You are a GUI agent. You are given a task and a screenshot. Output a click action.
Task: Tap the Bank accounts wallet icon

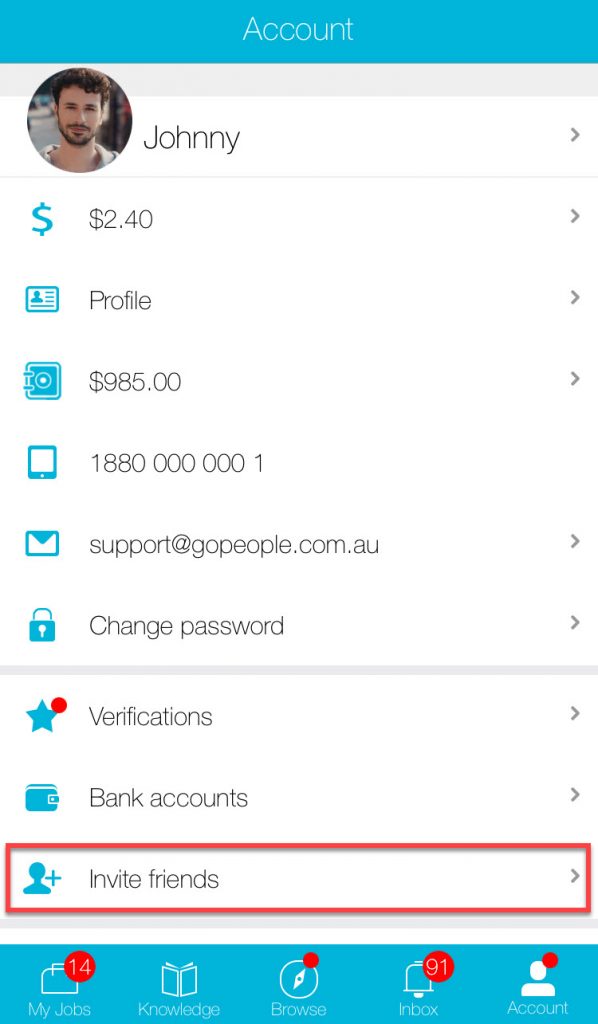point(42,797)
